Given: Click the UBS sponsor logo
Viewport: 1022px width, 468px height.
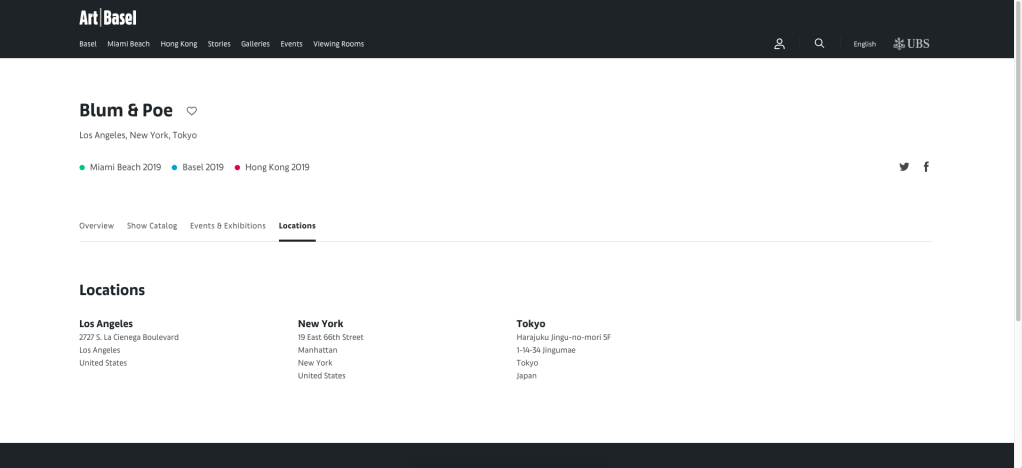Looking at the screenshot, I should click(x=911, y=44).
